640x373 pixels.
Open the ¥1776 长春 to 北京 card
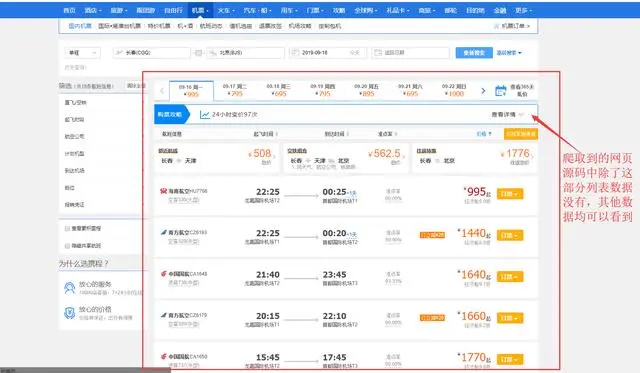pos(475,158)
